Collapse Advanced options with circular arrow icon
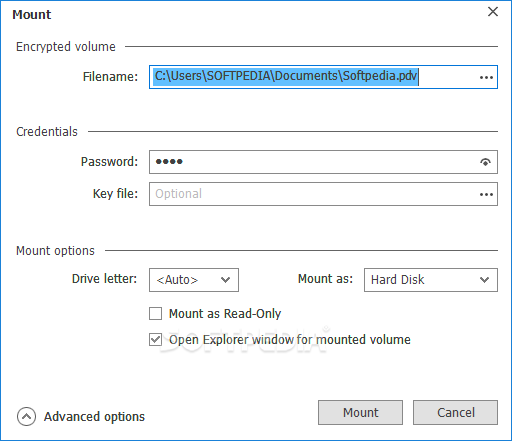Image resolution: width=512 pixels, height=441 pixels. (x=26, y=416)
